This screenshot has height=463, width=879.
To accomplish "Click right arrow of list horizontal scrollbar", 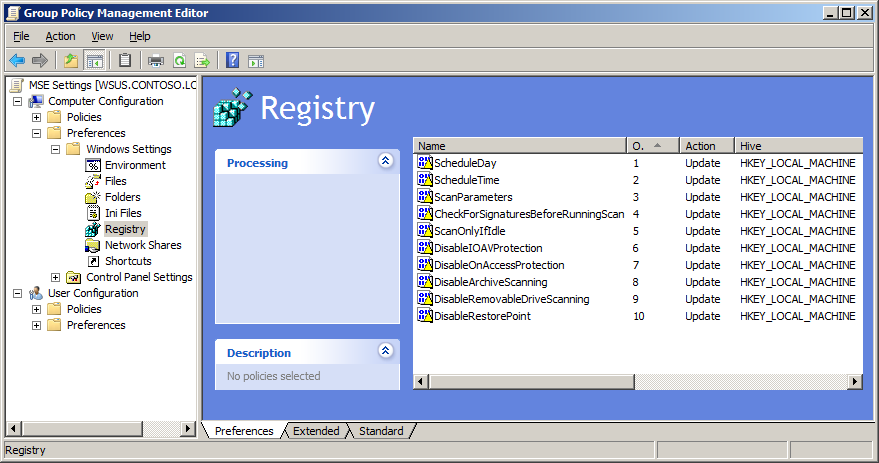I will pos(855,381).
